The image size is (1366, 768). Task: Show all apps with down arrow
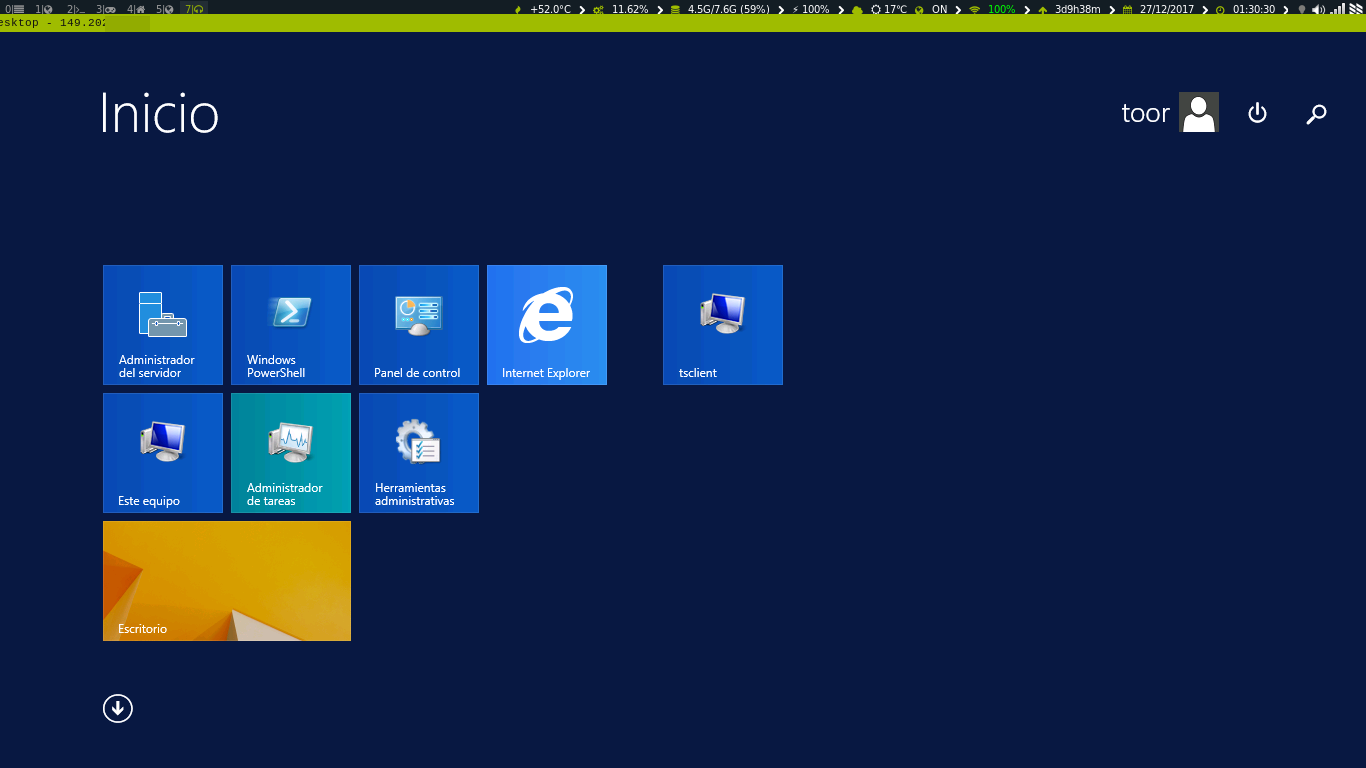pyautogui.click(x=118, y=709)
